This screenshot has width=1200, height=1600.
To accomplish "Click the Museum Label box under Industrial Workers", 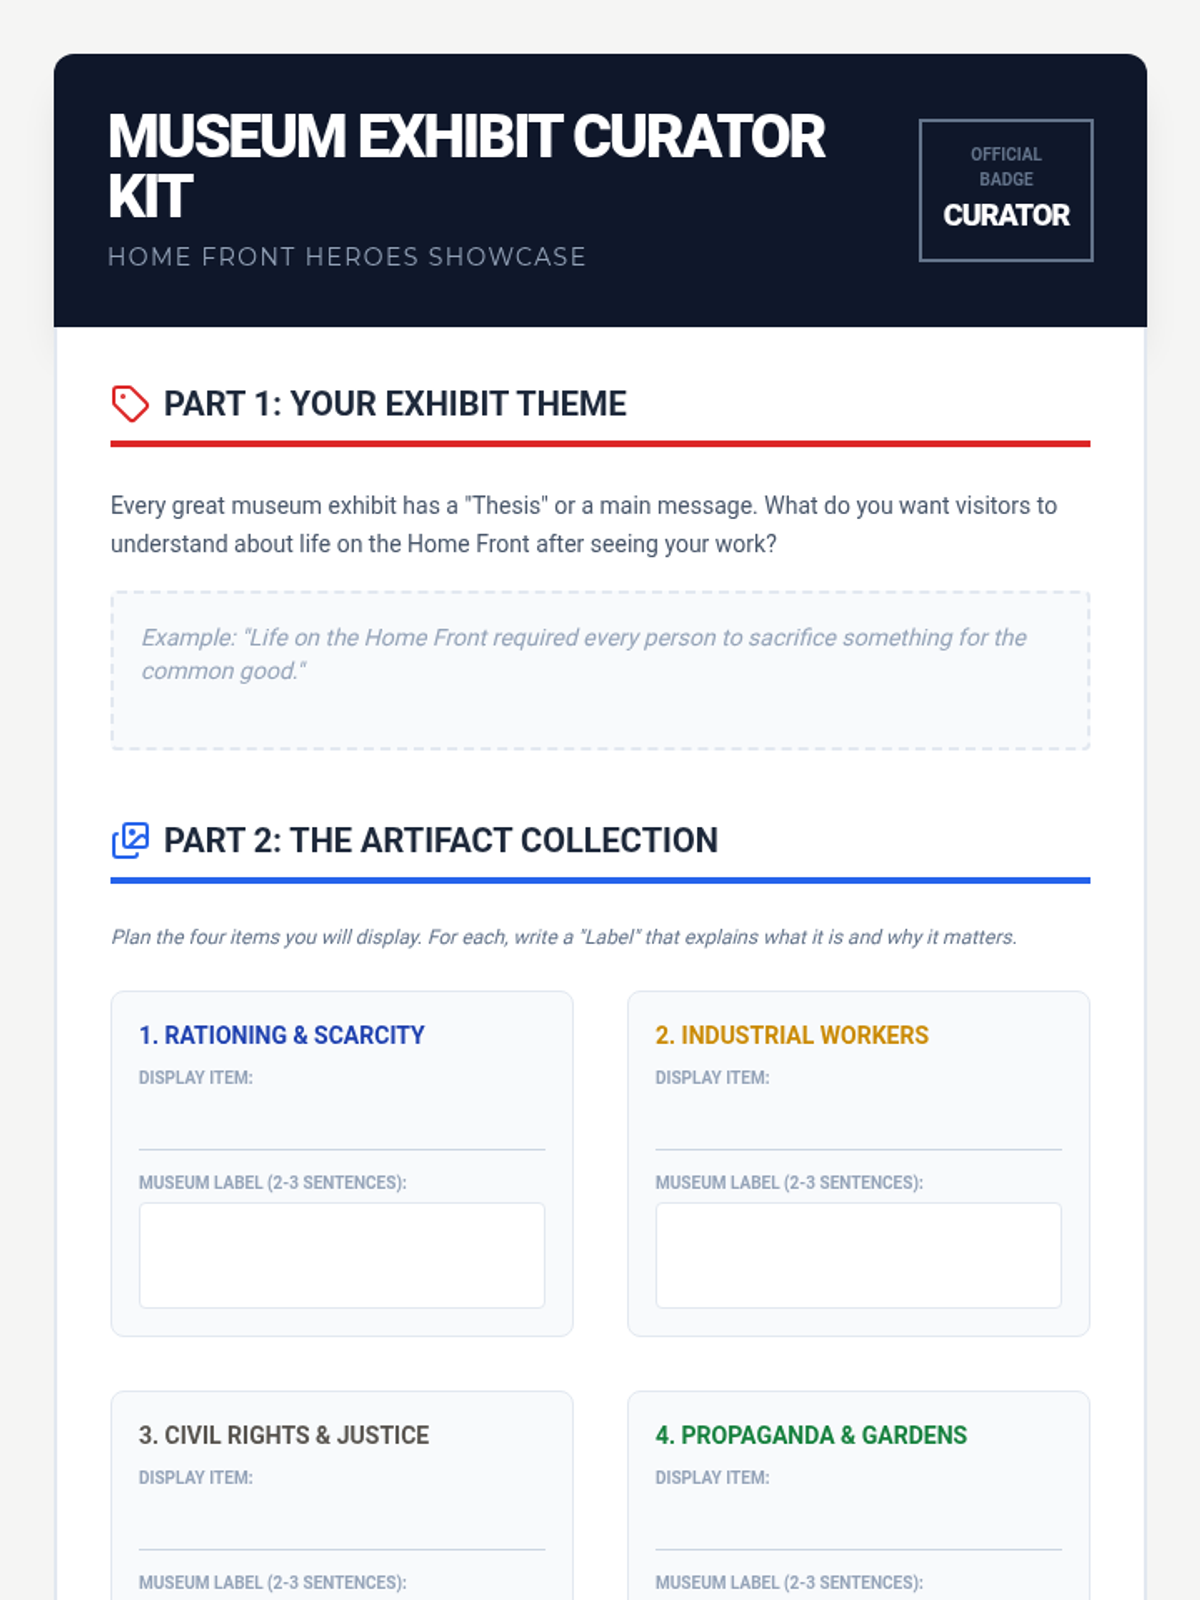I will tap(859, 1255).
